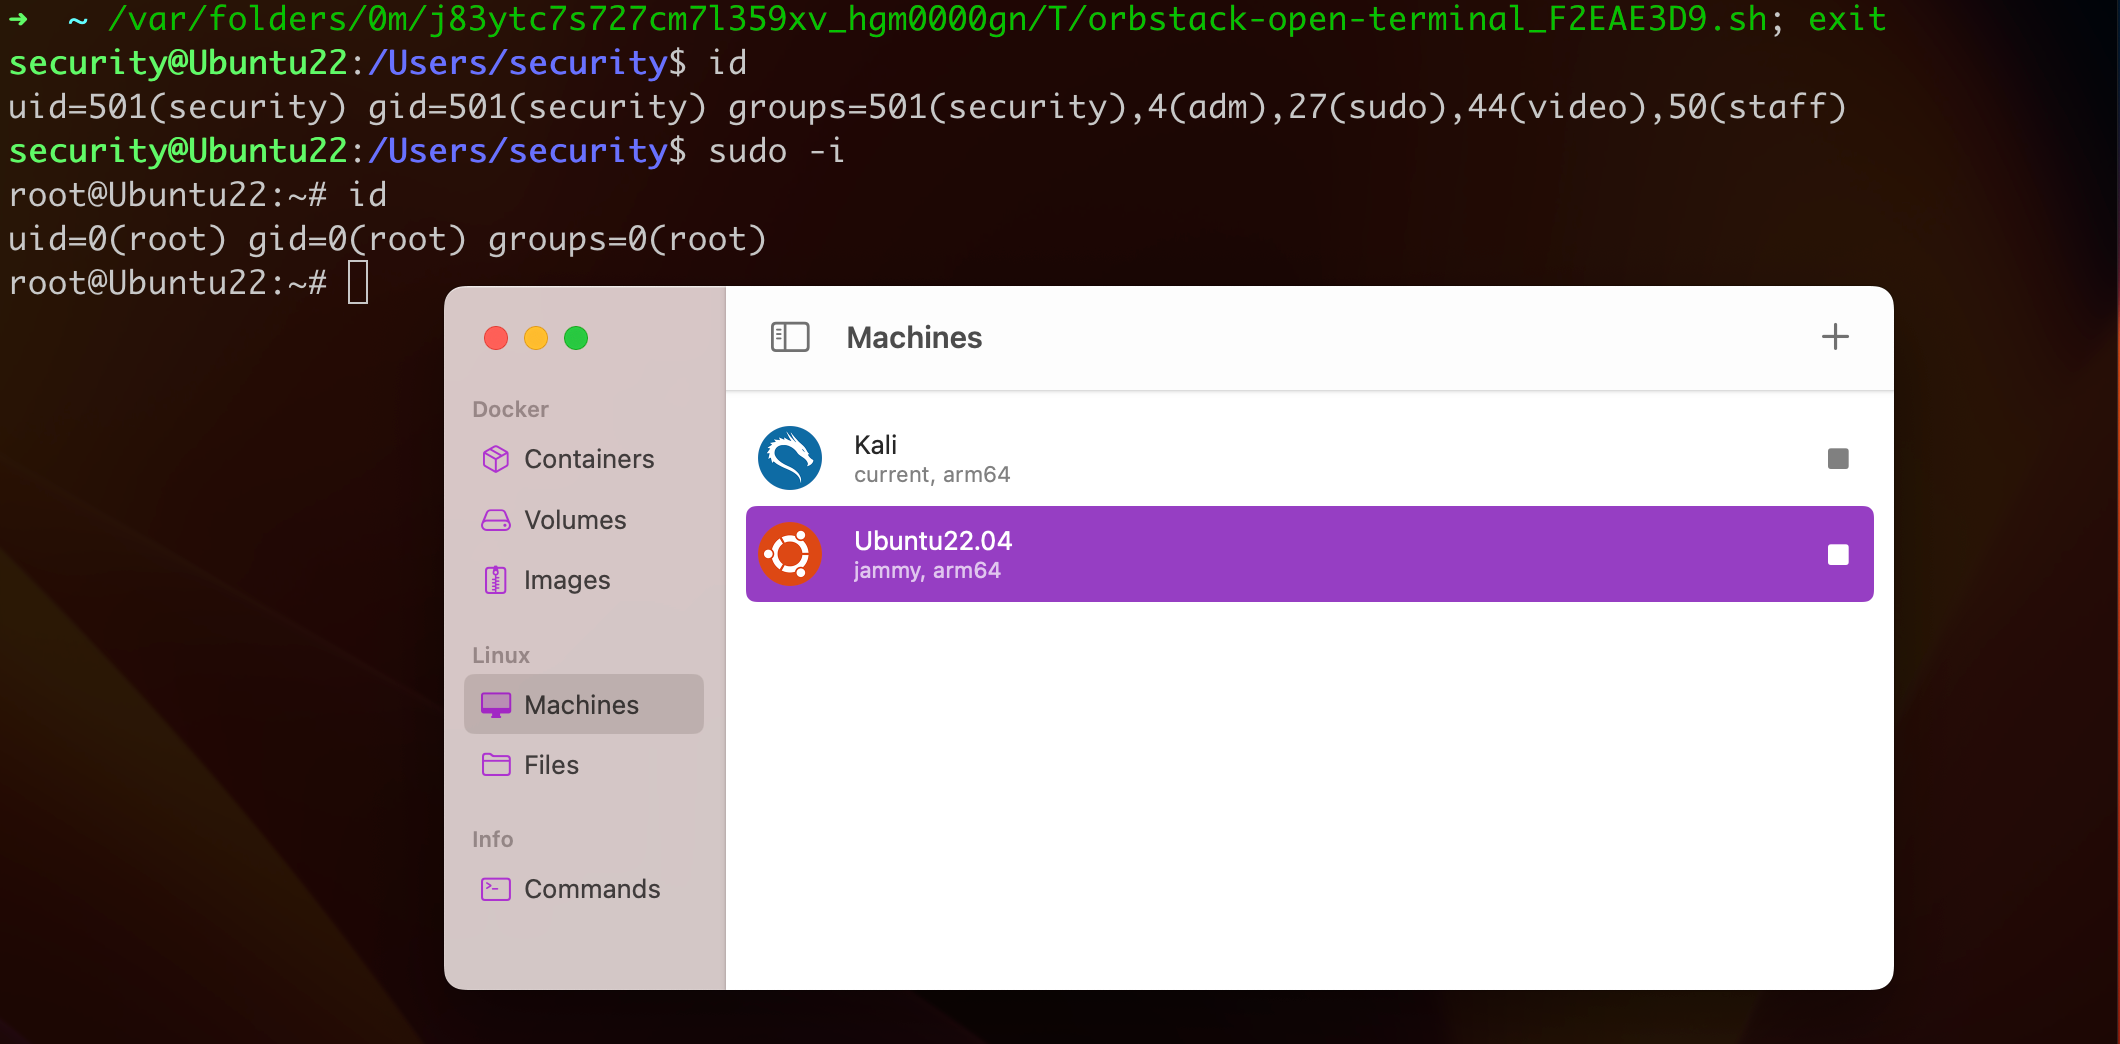Maximize the OrbStack window with green button

pyautogui.click(x=576, y=338)
